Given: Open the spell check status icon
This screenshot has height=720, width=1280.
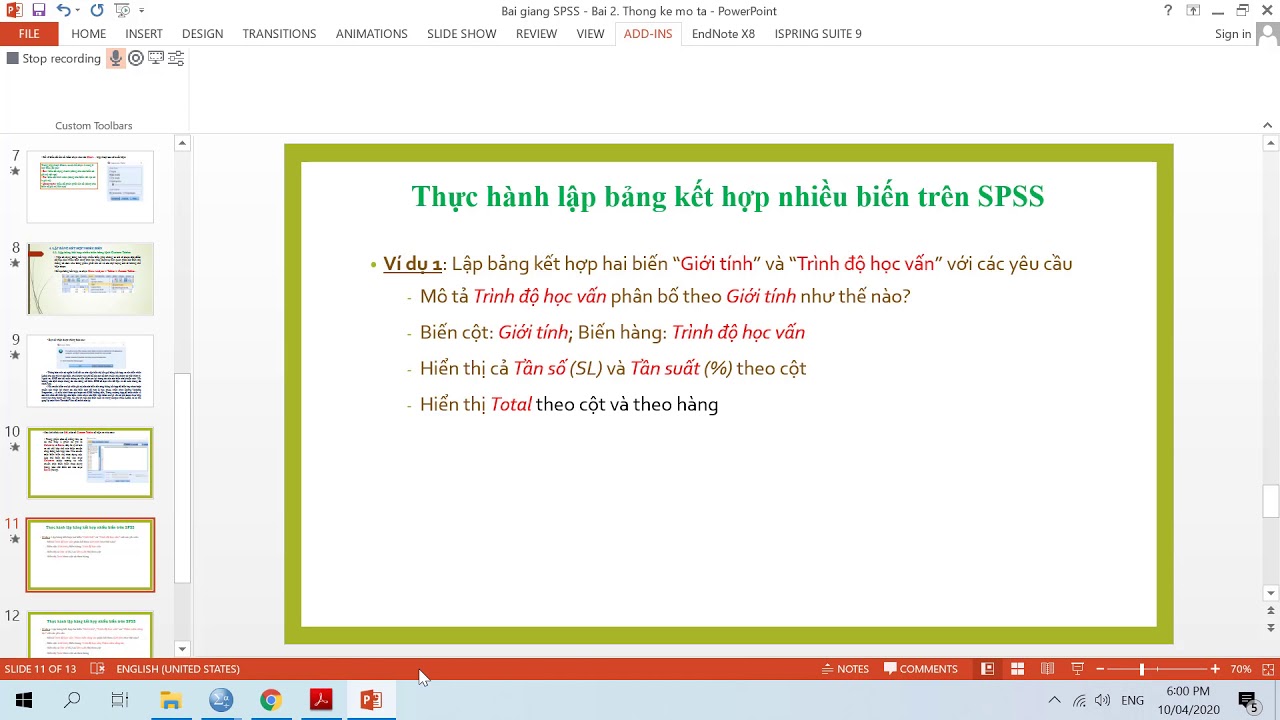Looking at the screenshot, I should pos(97,669).
